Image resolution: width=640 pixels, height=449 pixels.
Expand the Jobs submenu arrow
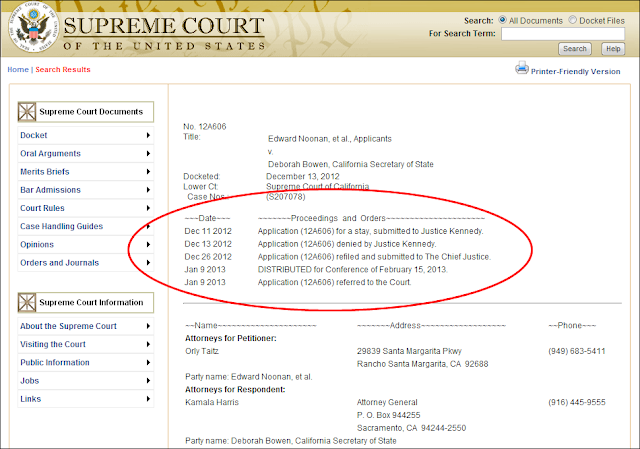click(148, 380)
